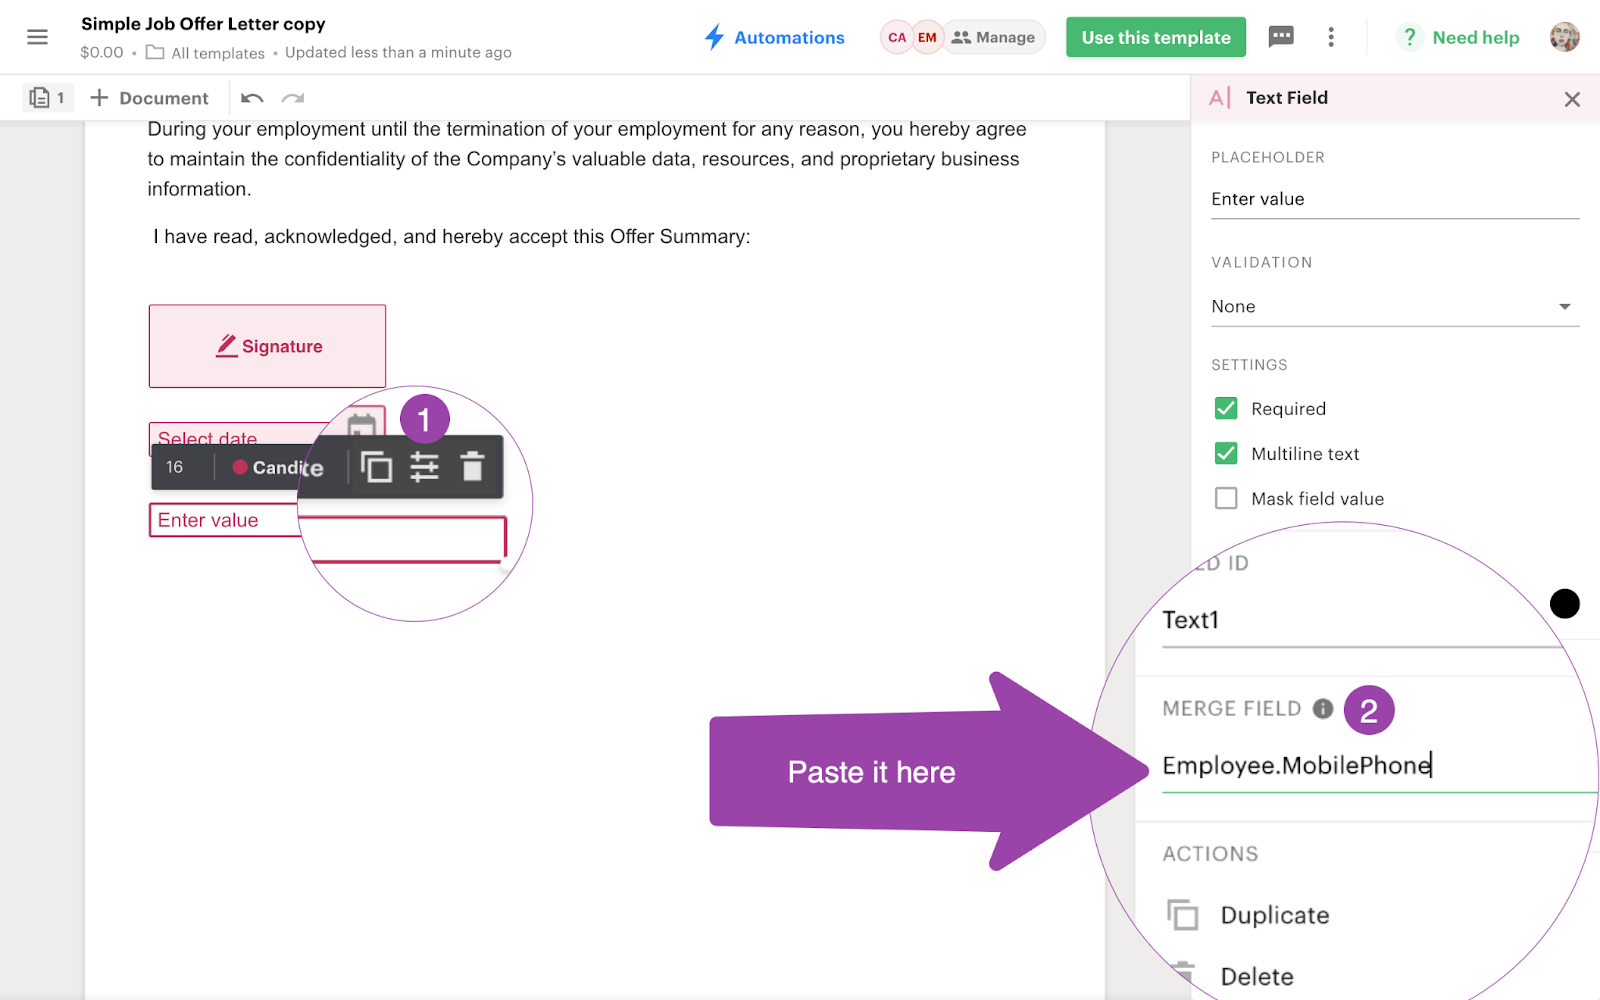The width and height of the screenshot is (1600, 1000).
Task: Click the Signature field in document
Action: [267, 346]
